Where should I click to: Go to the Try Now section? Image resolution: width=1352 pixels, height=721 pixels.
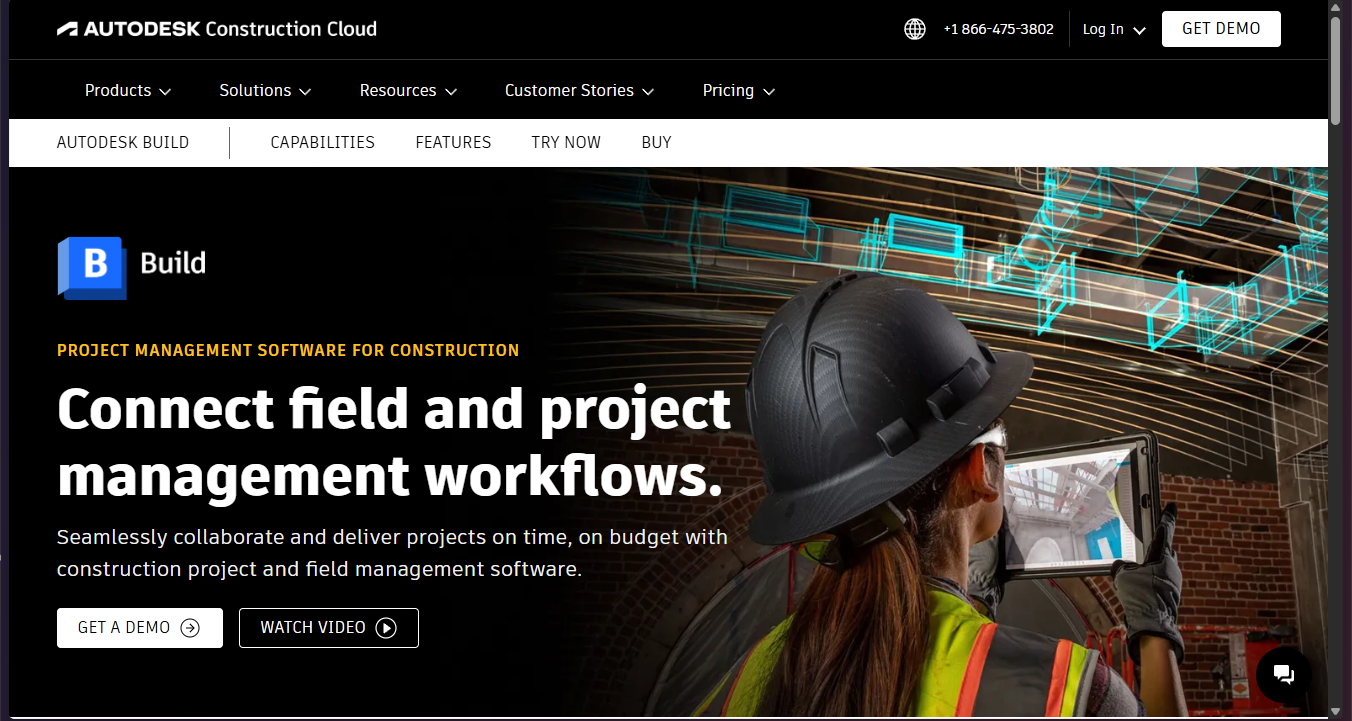click(566, 142)
